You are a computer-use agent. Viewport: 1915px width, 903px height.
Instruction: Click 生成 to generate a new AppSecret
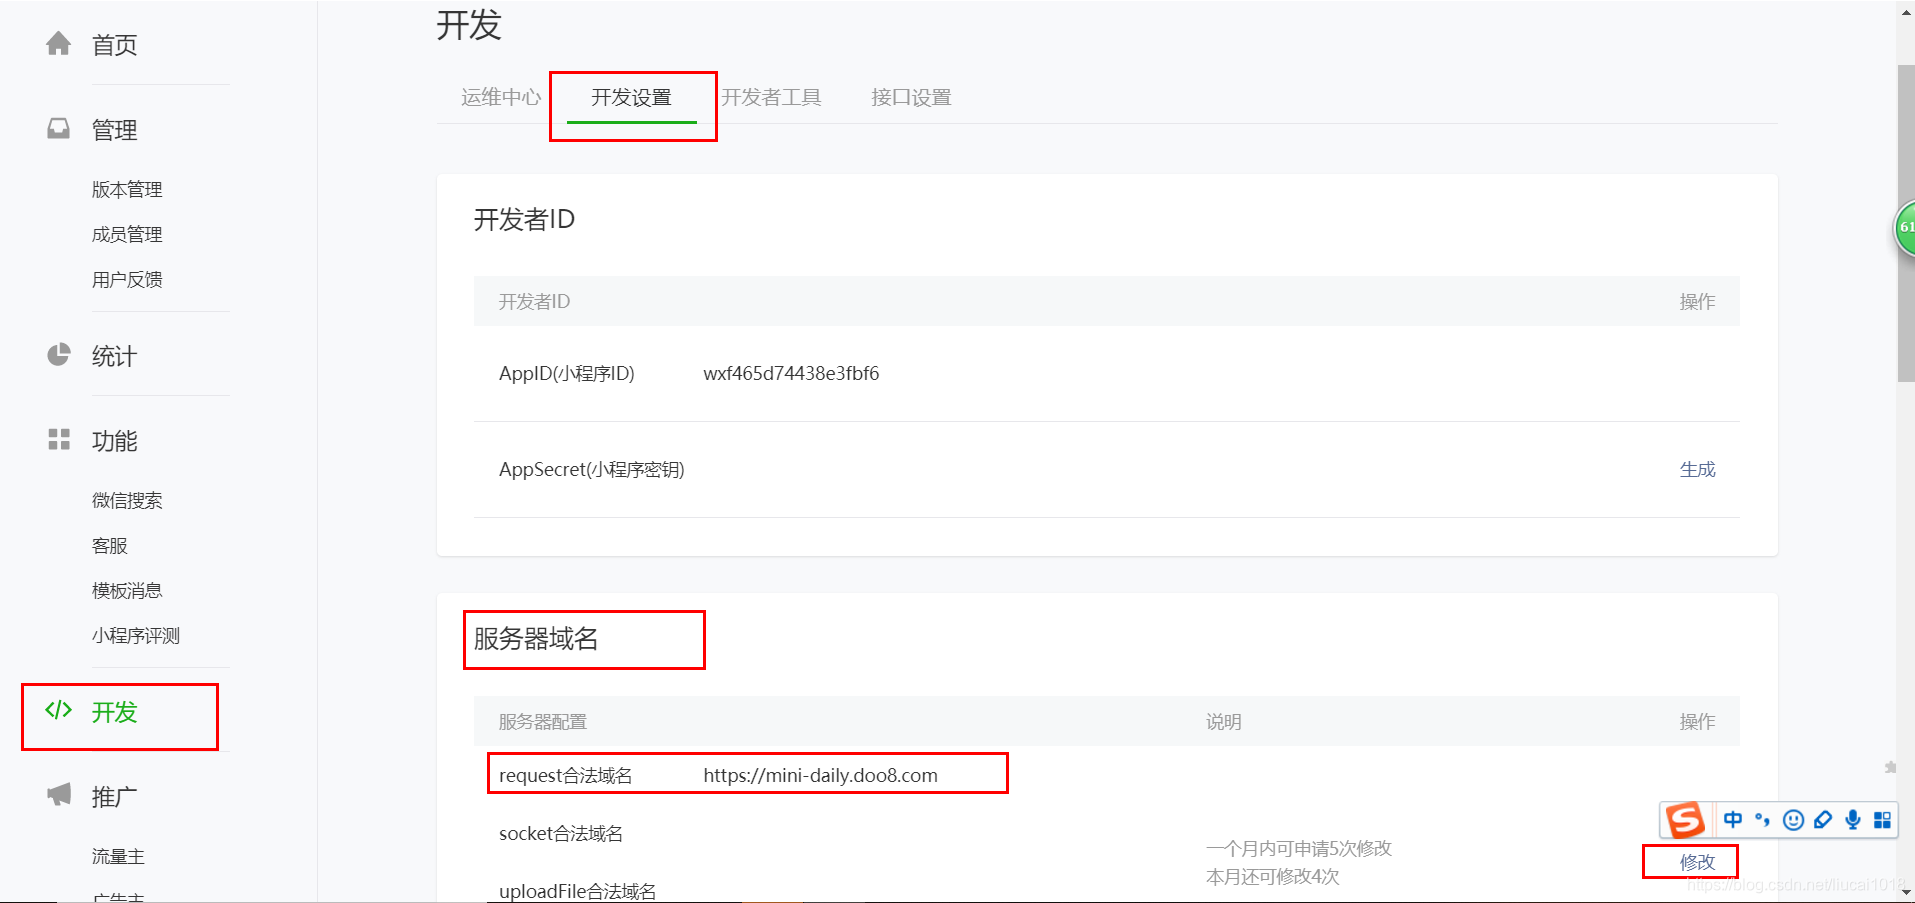click(1697, 468)
